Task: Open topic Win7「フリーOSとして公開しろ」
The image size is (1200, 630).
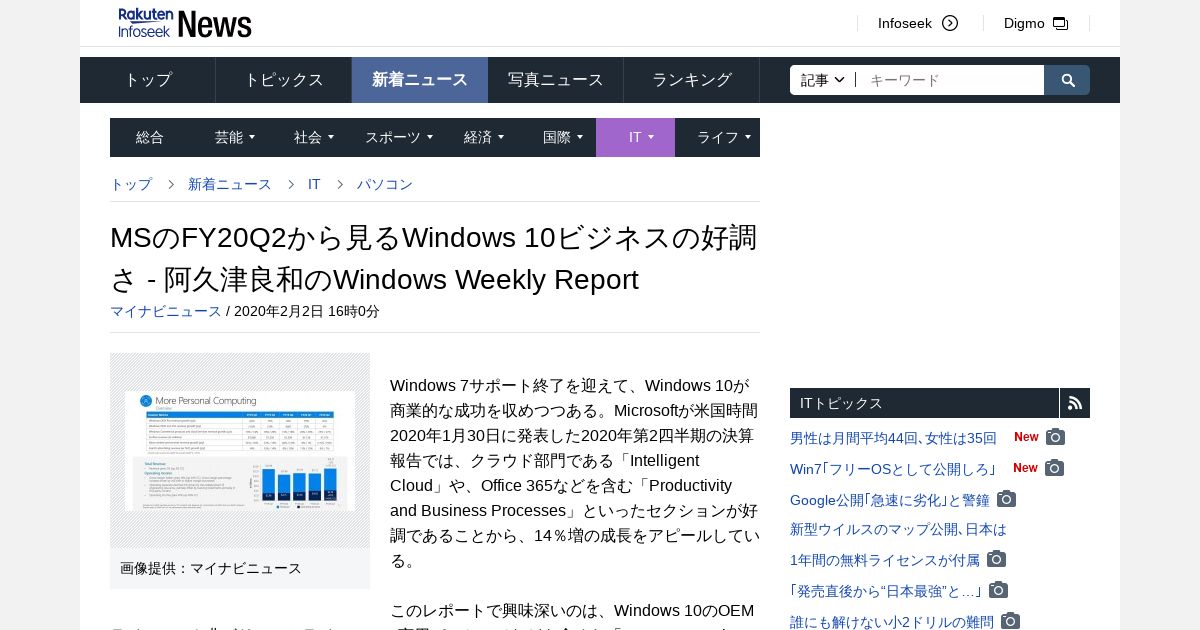Action: tap(893, 469)
